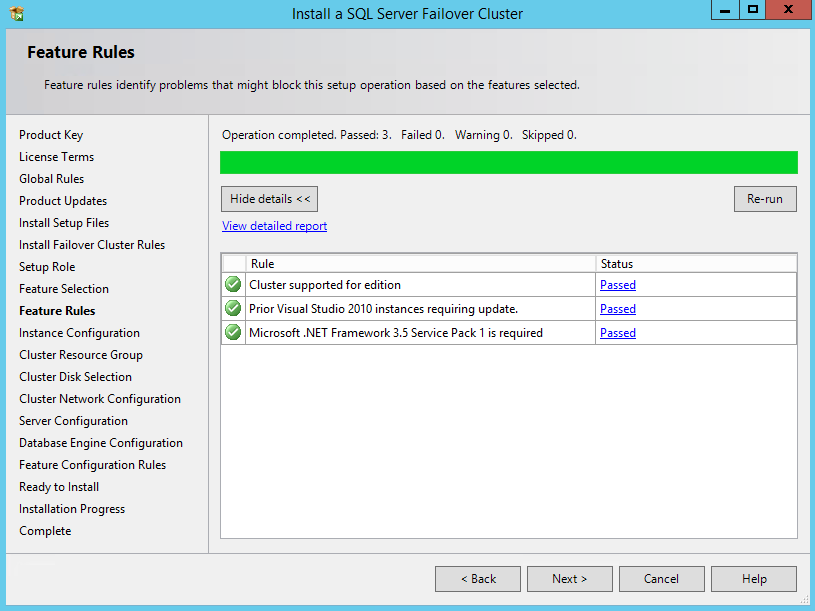Viewport: 815px width, 611px height.
Task: Click the 'Operation completed. Passed: 3.' summary text
Action: pyautogui.click(x=307, y=135)
